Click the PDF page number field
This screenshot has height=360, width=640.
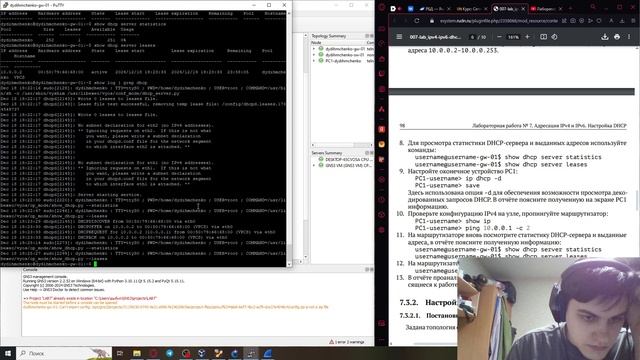coord(472,37)
